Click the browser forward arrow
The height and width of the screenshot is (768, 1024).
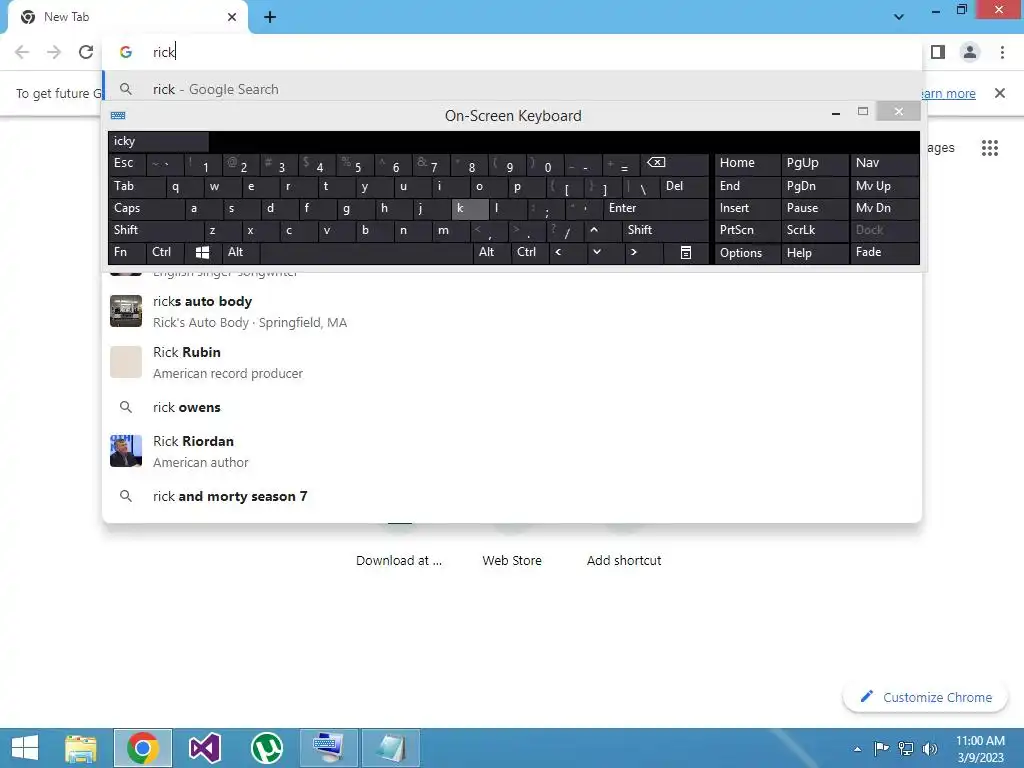click(x=54, y=52)
